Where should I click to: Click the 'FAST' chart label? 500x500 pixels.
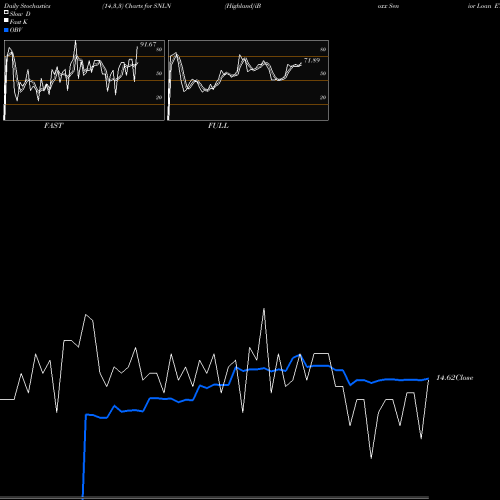(53, 126)
